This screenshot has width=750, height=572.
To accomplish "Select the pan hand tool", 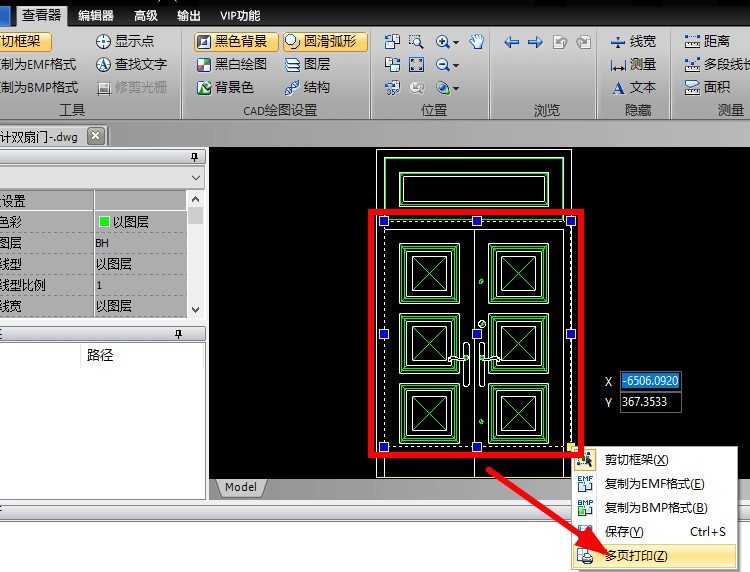I will (477, 41).
